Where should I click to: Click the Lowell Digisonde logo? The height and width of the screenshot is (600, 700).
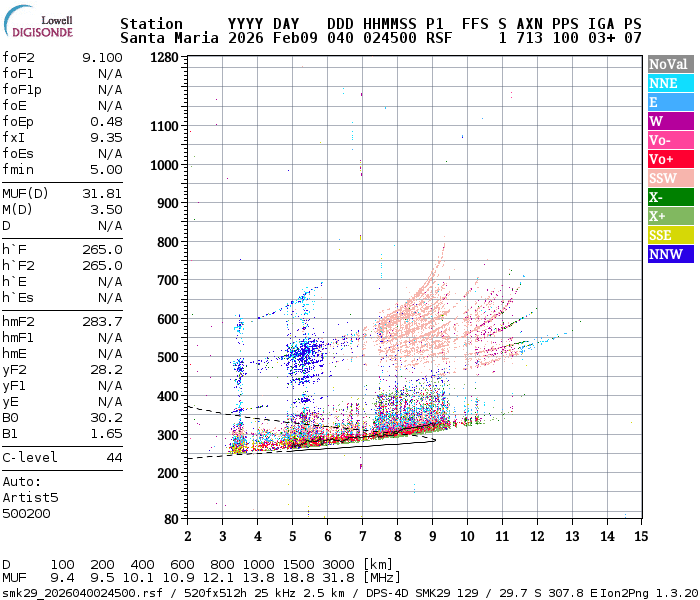tap(38, 21)
